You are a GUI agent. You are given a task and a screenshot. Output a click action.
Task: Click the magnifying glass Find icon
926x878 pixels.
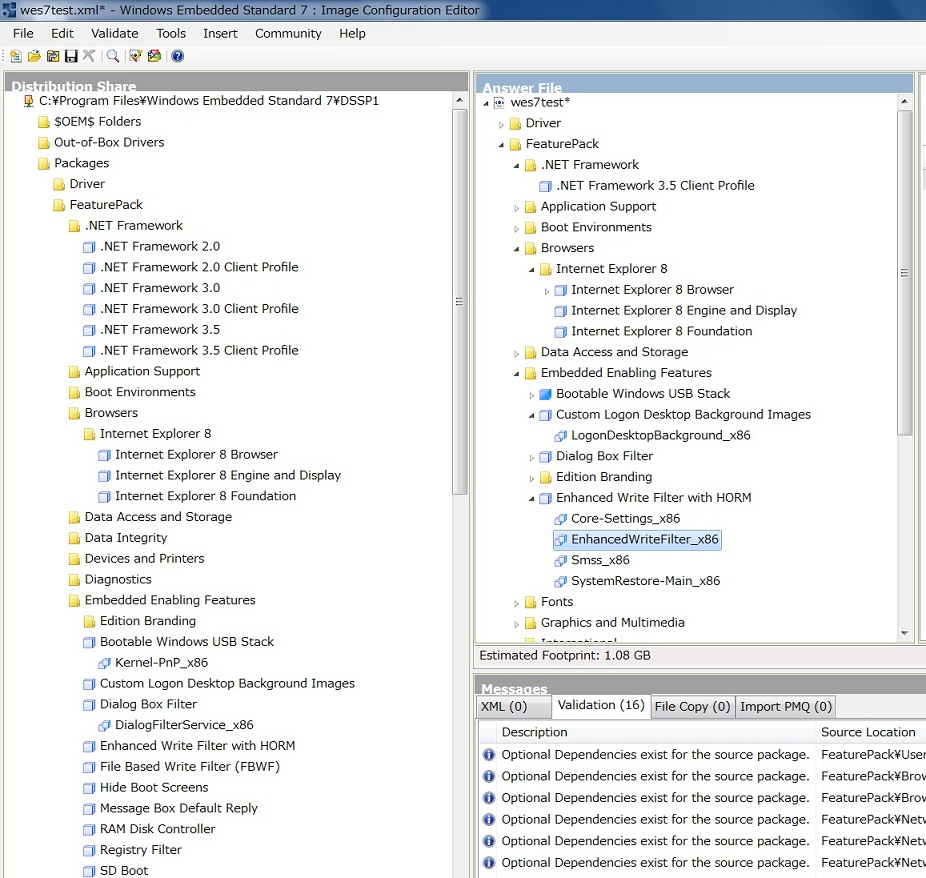(x=113, y=56)
